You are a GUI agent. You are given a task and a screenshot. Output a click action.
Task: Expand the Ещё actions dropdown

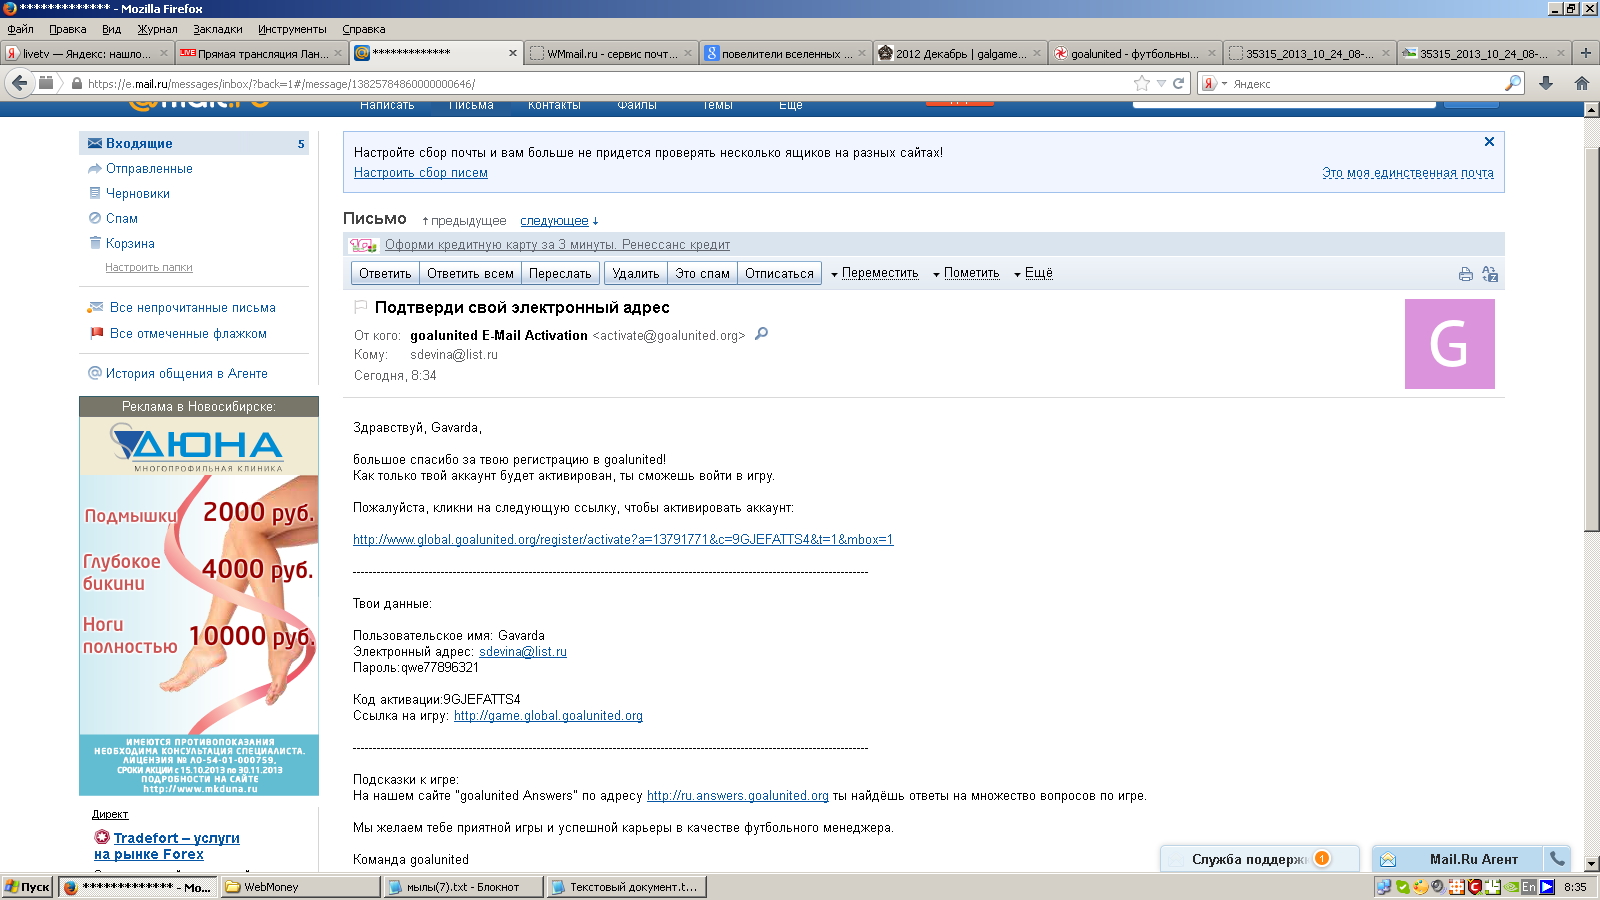tap(1033, 273)
